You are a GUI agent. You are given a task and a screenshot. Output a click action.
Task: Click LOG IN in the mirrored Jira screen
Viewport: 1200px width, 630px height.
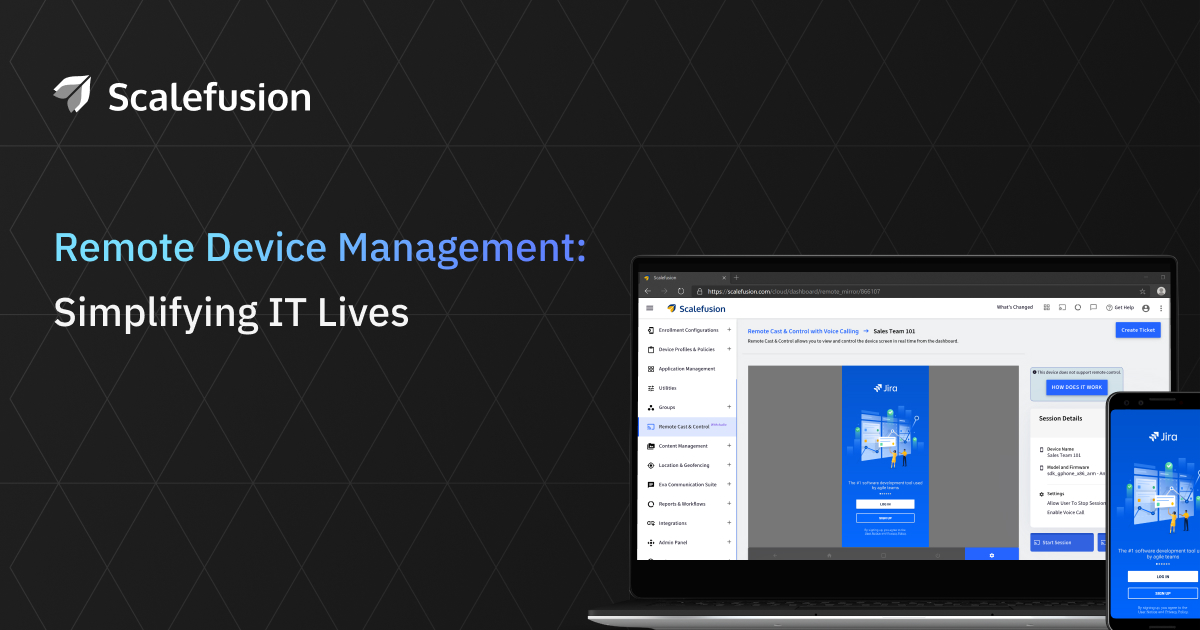tap(885, 504)
